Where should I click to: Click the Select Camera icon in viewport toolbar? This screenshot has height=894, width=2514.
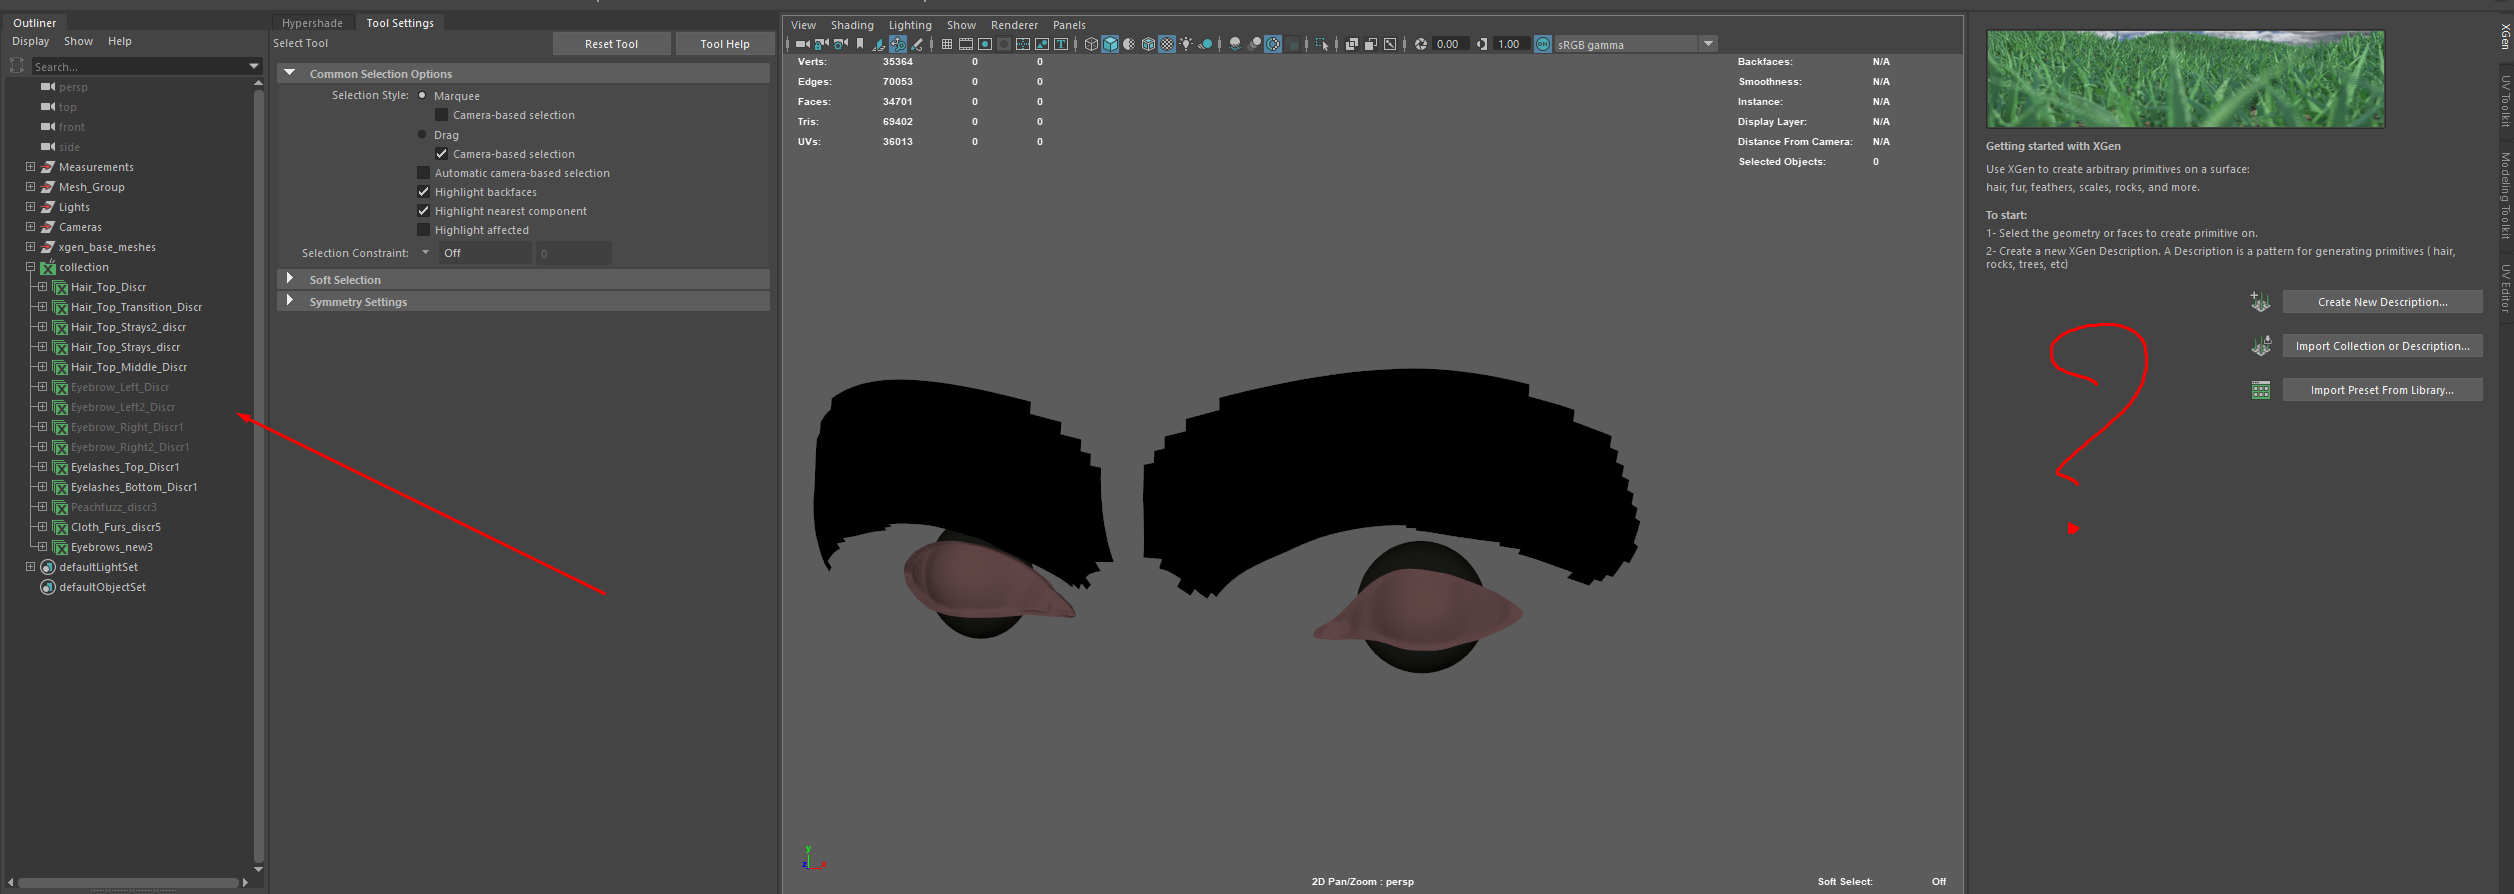tap(802, 44)
